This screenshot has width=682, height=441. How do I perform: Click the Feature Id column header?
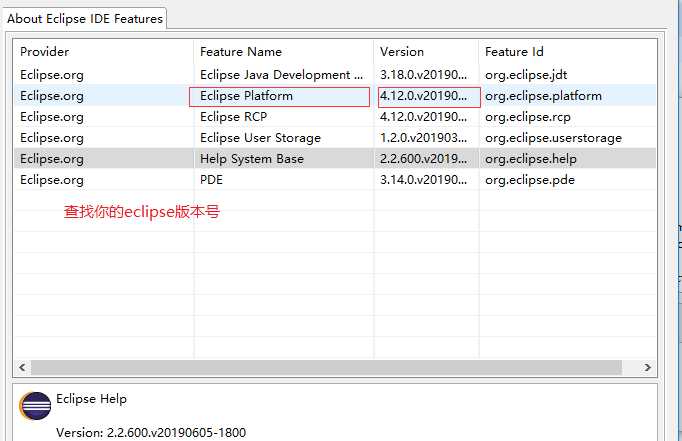tap(514, 52)
